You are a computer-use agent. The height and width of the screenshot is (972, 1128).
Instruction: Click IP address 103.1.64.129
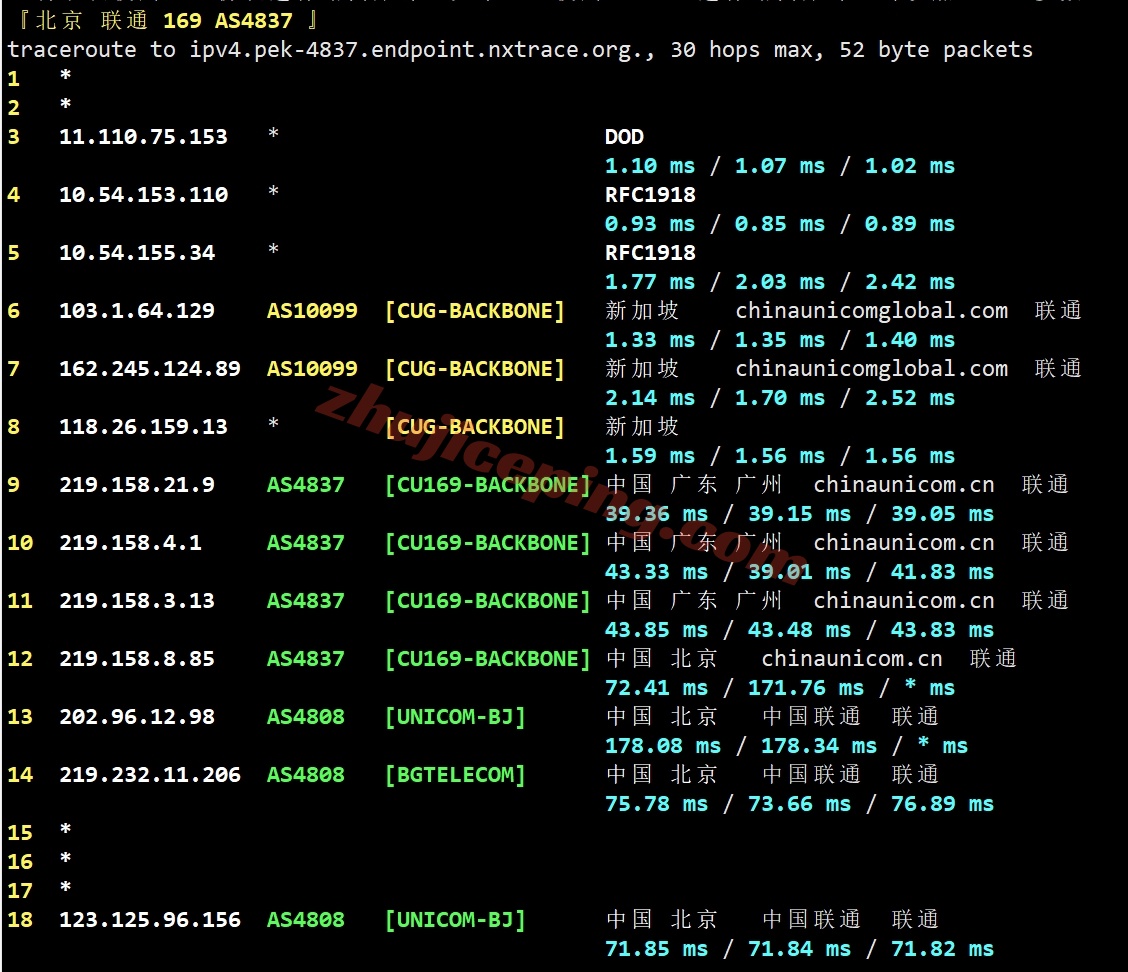[137, 311]
